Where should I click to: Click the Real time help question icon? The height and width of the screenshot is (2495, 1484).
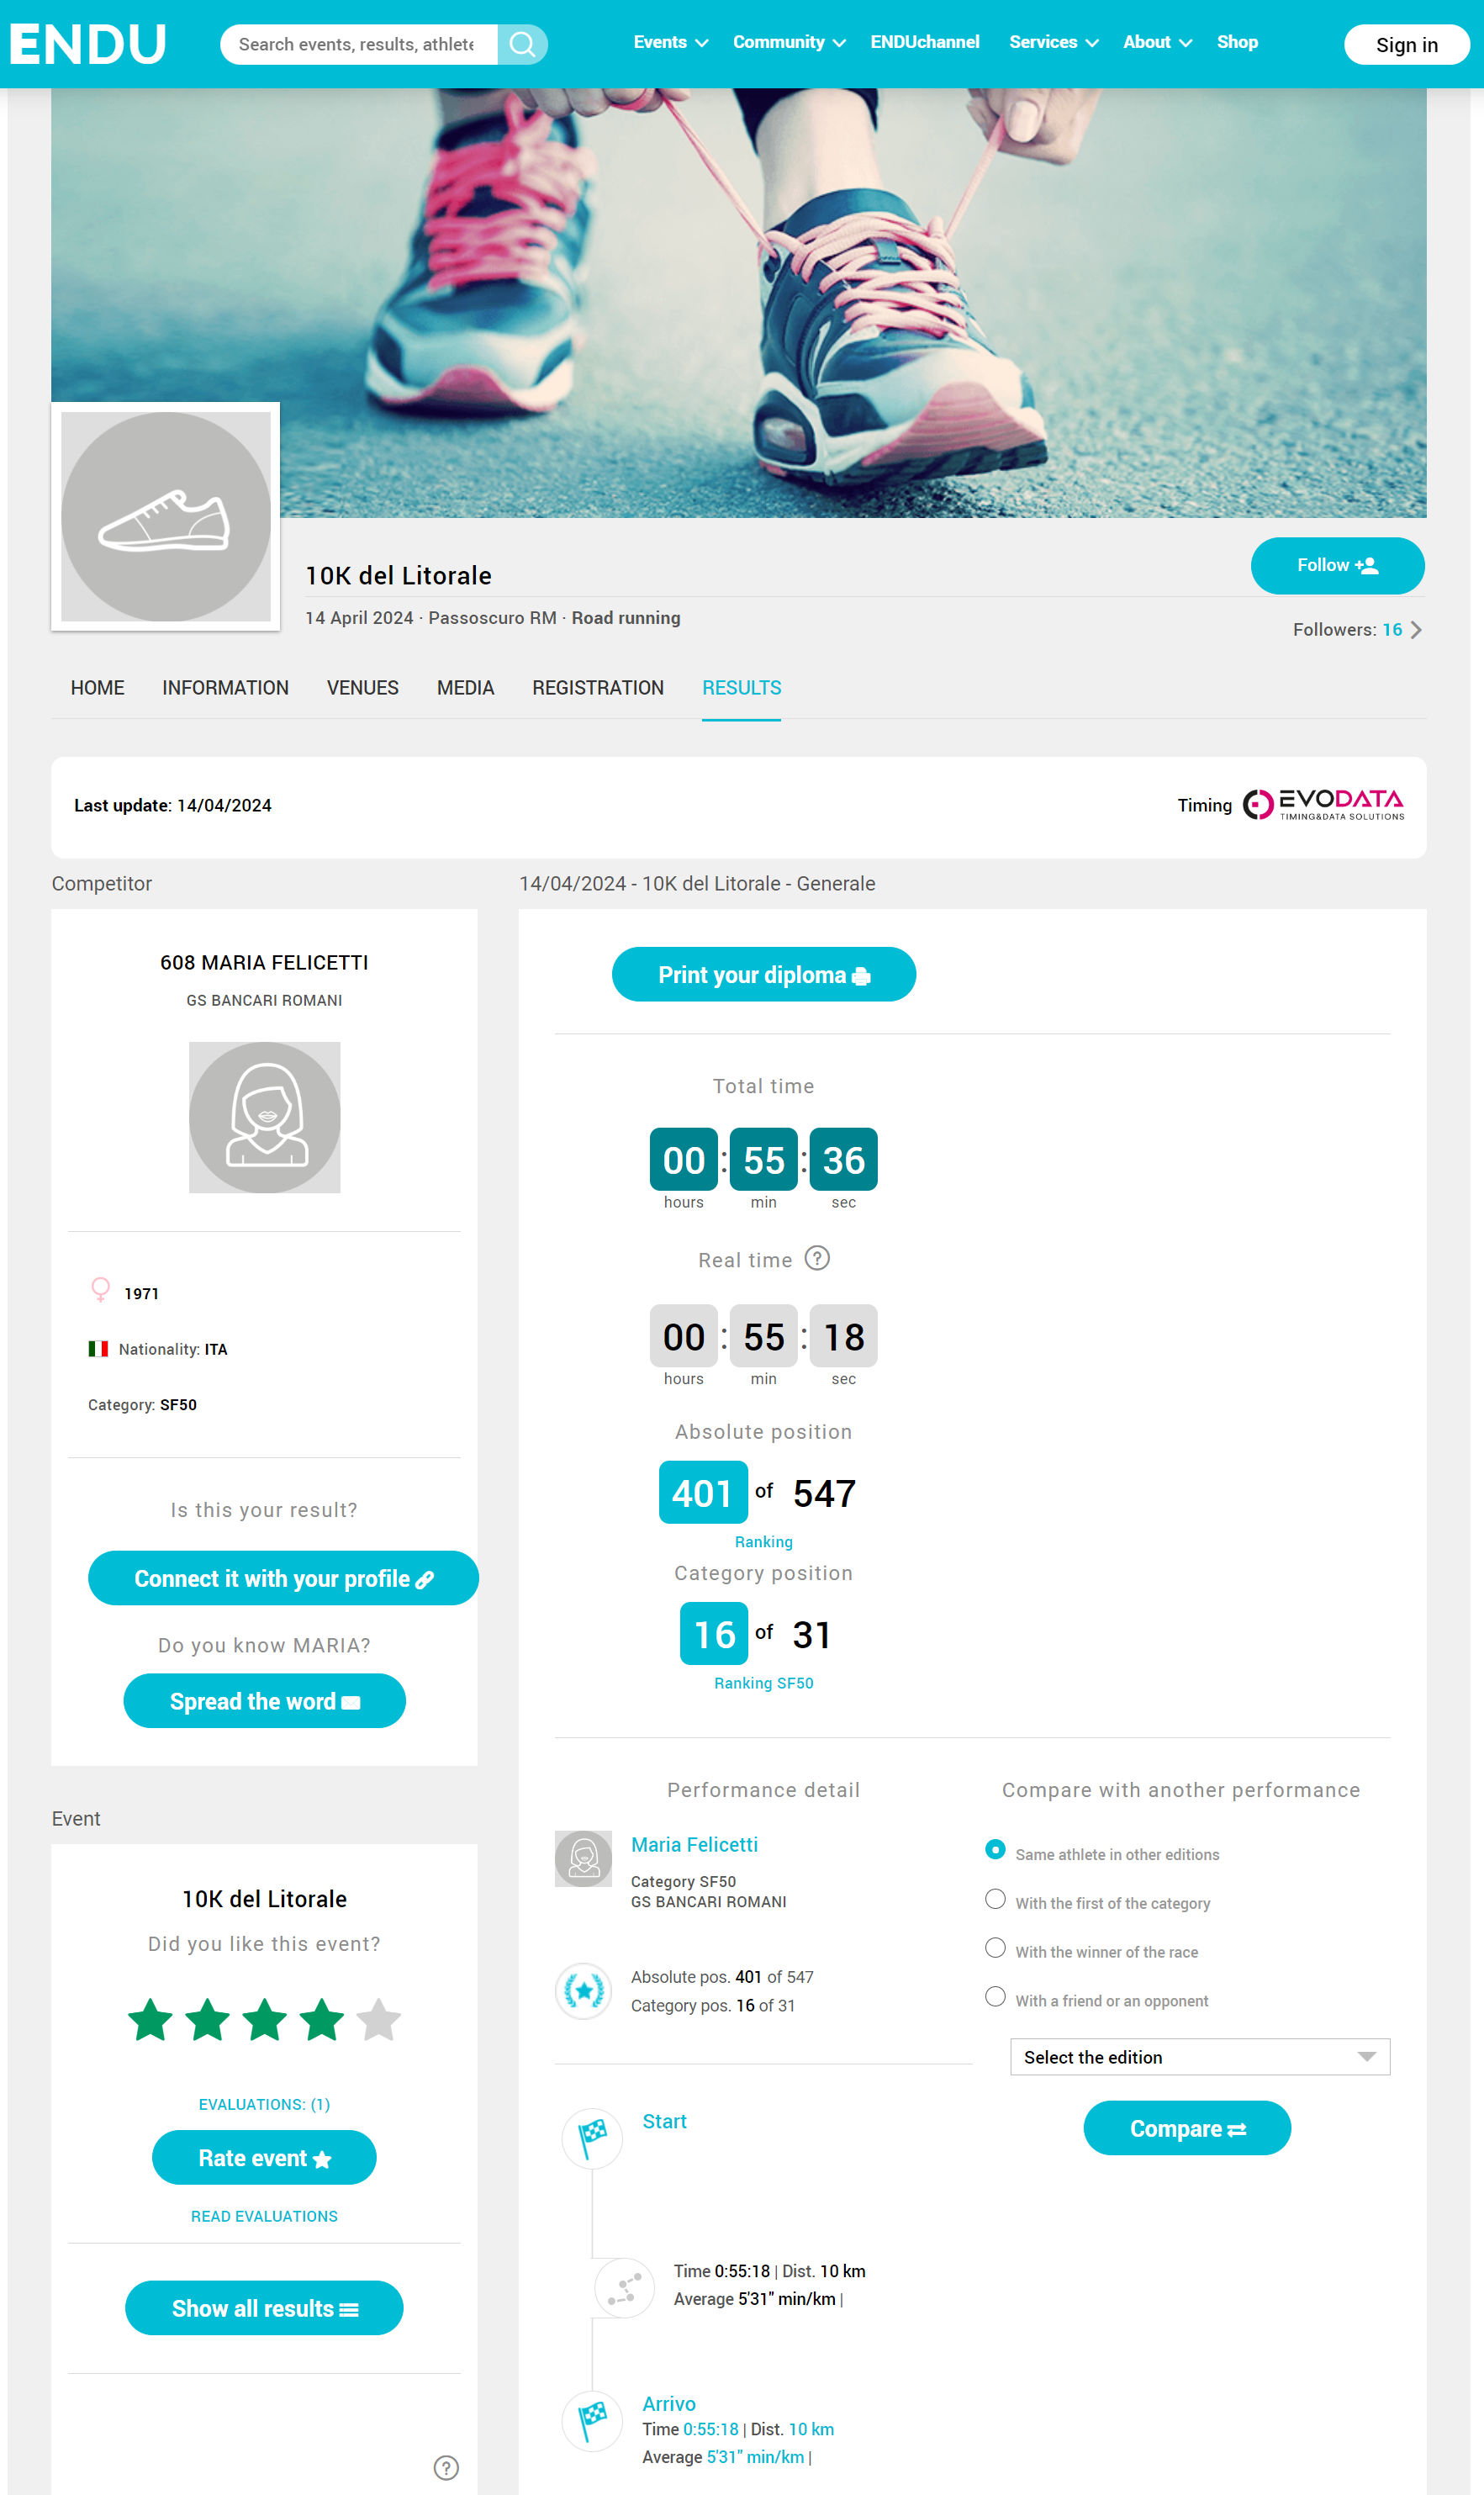(x=817, y=1258)
